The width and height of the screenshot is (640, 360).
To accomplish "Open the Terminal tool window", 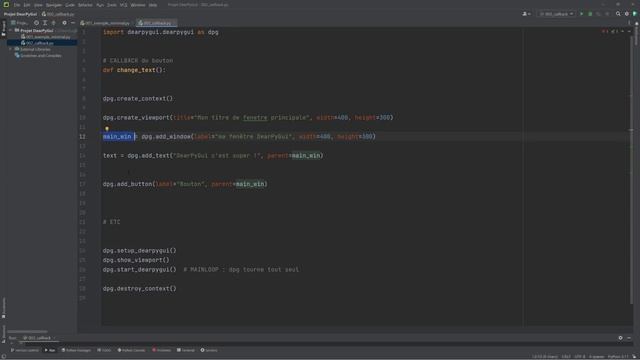I will [186, 350].
